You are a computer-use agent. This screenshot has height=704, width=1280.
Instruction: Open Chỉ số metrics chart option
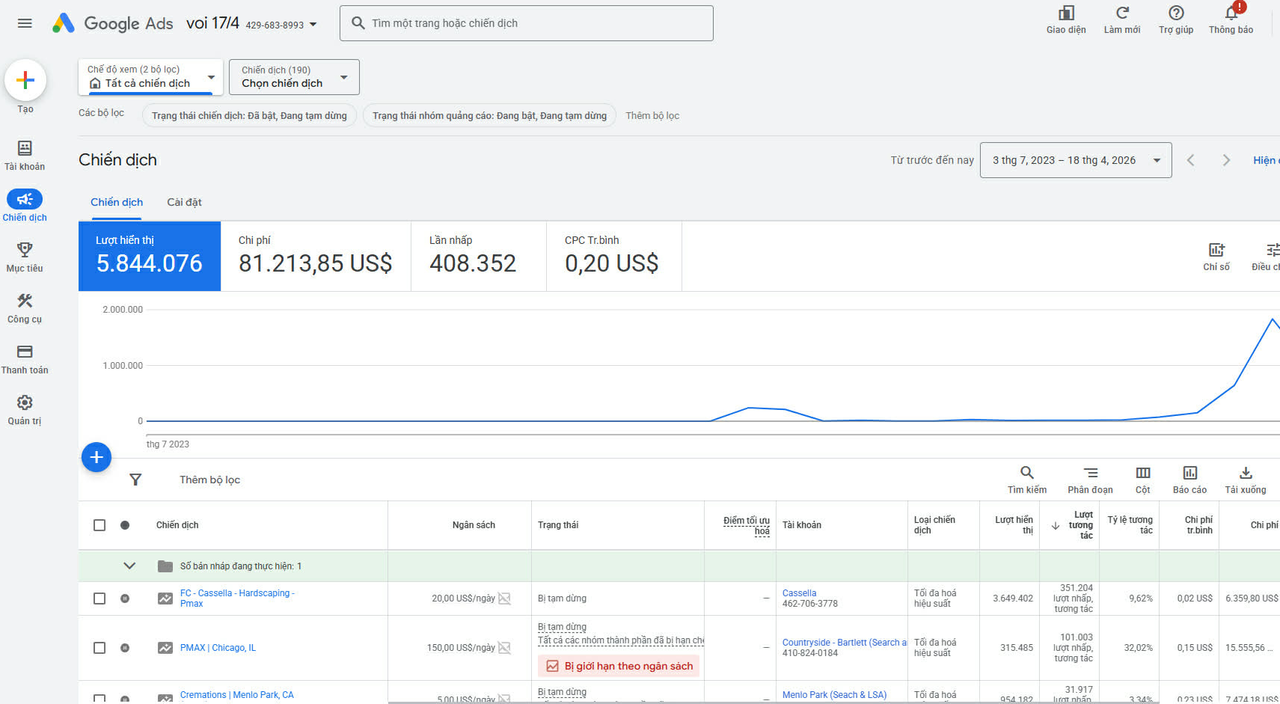pos(1217,257)
